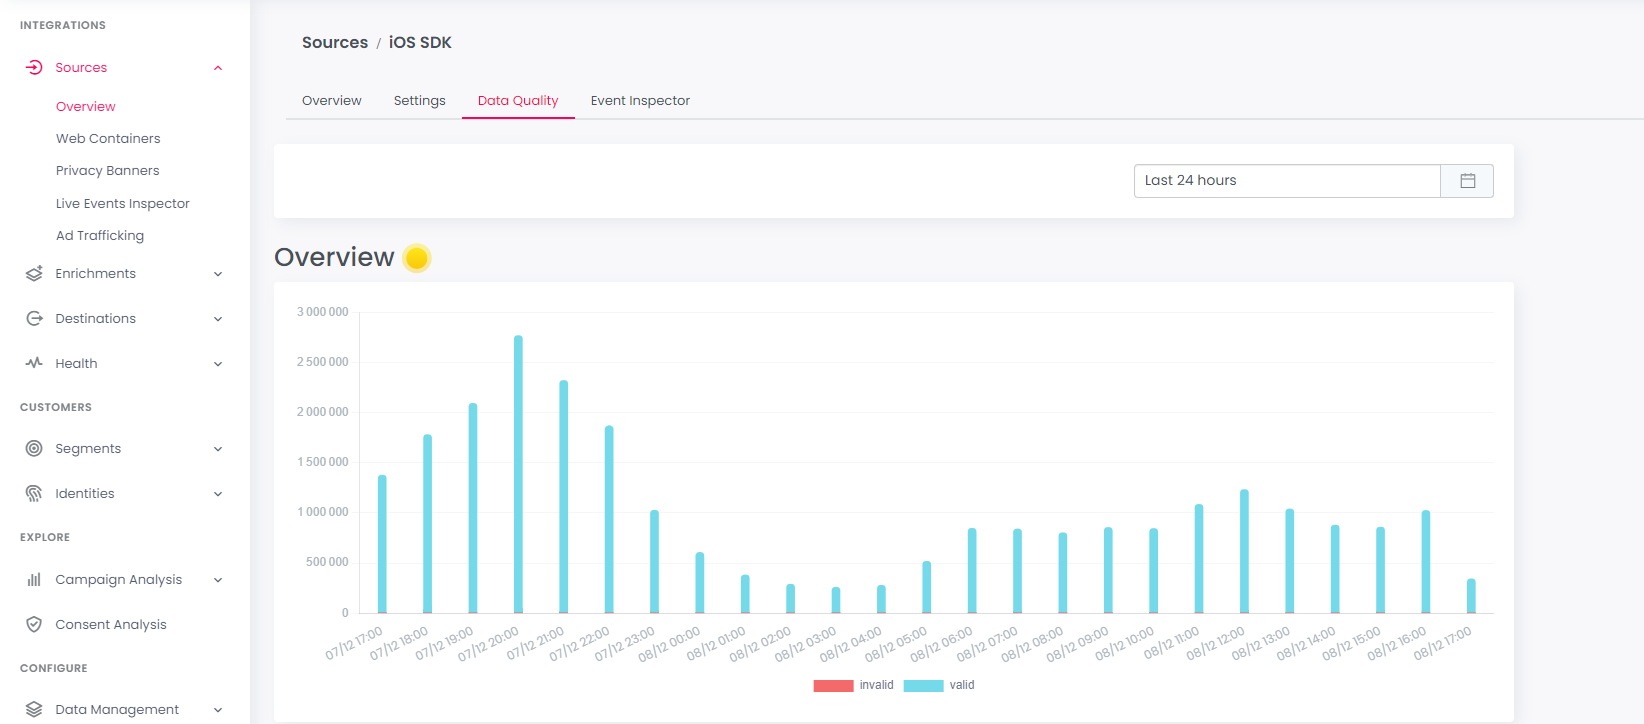Toggle the invalid series in chart legend
1644x724 pixels.
tap(854, 686)
